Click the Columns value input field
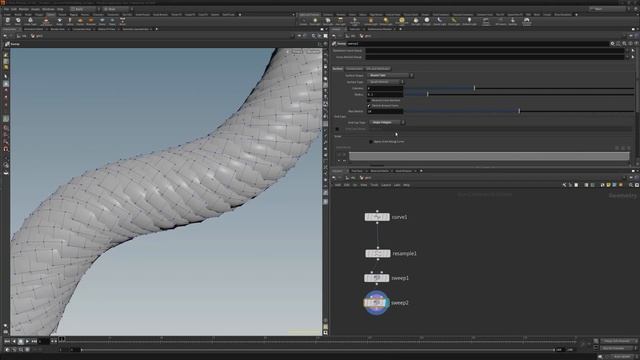640x360 pixels. click(x=385, y=88)
